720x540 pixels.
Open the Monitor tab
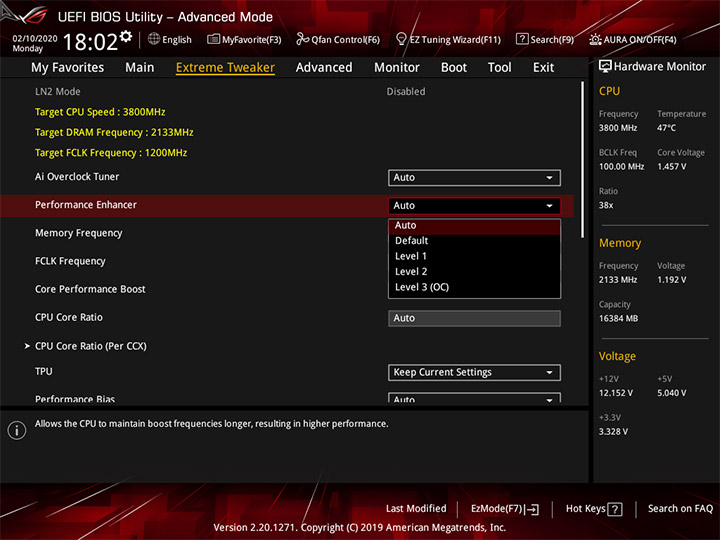[x=397, y=68]
